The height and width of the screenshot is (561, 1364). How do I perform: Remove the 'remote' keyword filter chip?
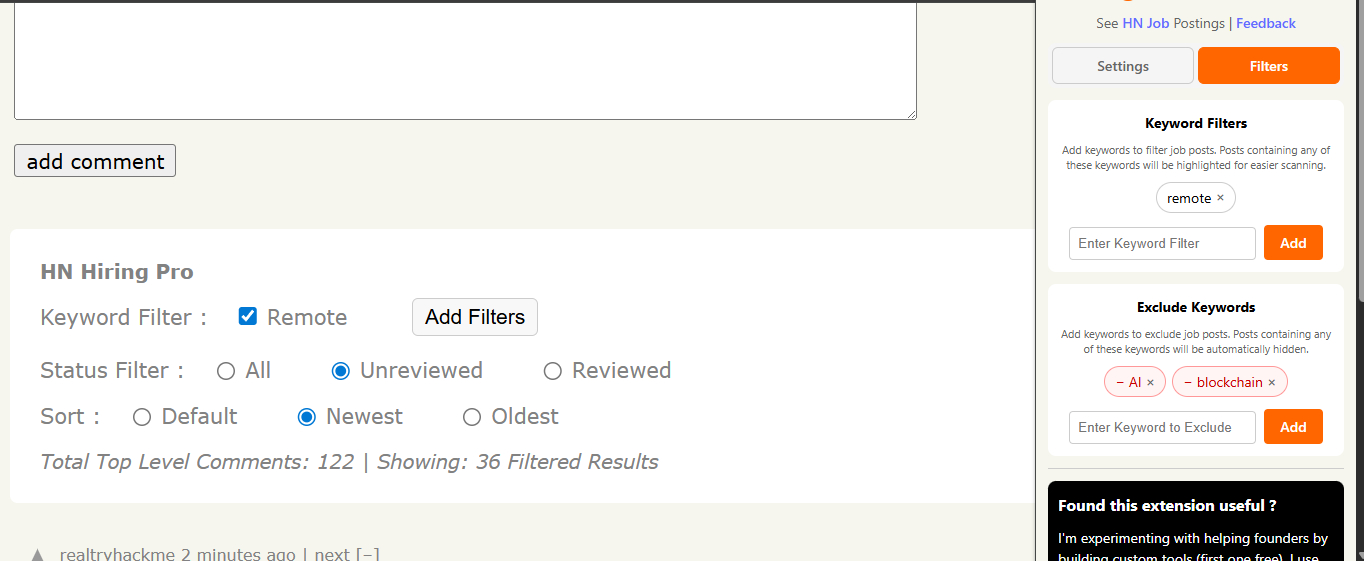point(1220,198)
